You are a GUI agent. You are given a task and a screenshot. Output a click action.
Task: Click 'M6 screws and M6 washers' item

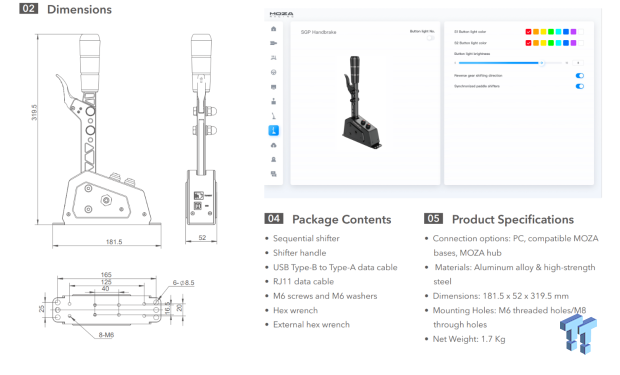pyautogui.click(x=325, y=296)
